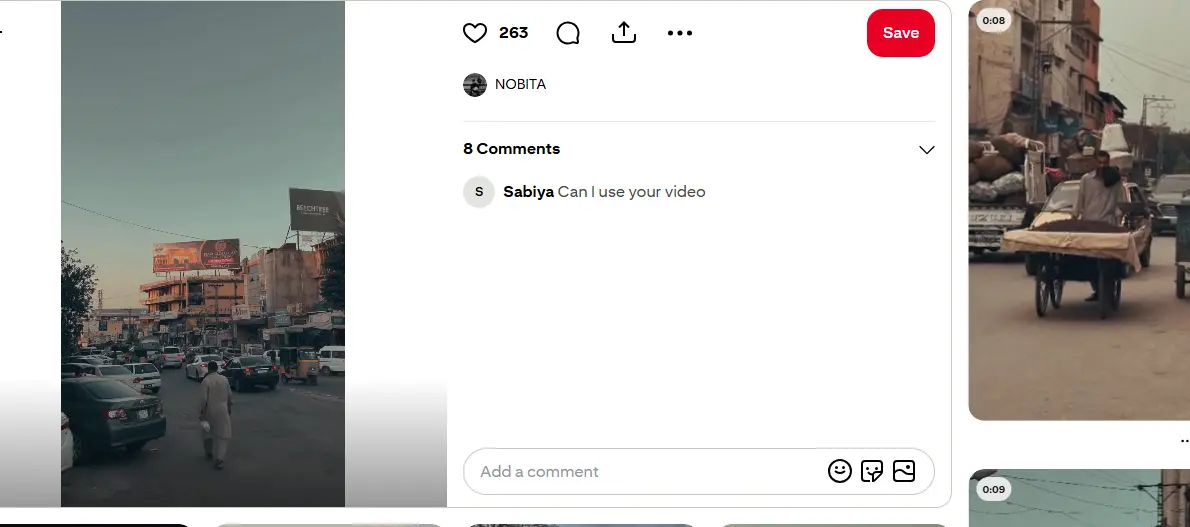Viewport: 1190px width, 527px height.
Task: Click the 263 likes count
Action: point(514,33)
